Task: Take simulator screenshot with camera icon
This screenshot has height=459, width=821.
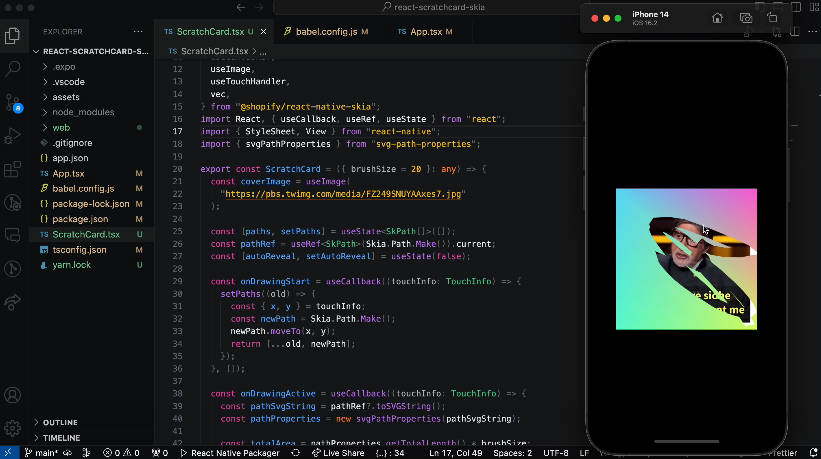Action: (x=746, y=18)
